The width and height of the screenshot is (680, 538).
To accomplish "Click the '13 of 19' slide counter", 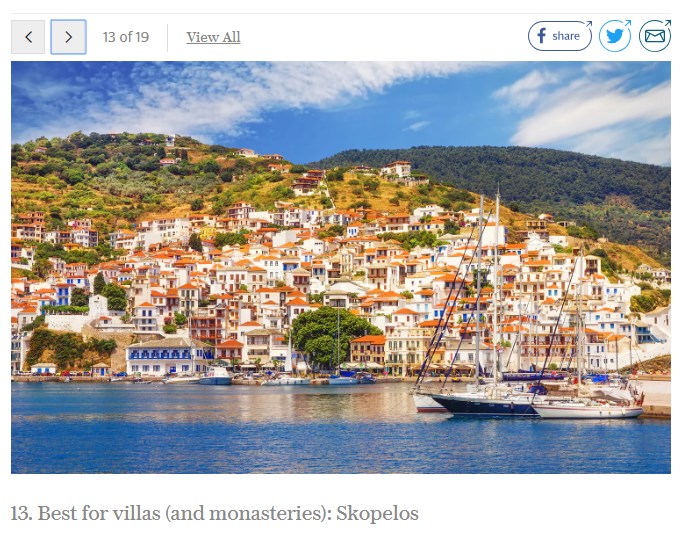I will pos(126,37).
